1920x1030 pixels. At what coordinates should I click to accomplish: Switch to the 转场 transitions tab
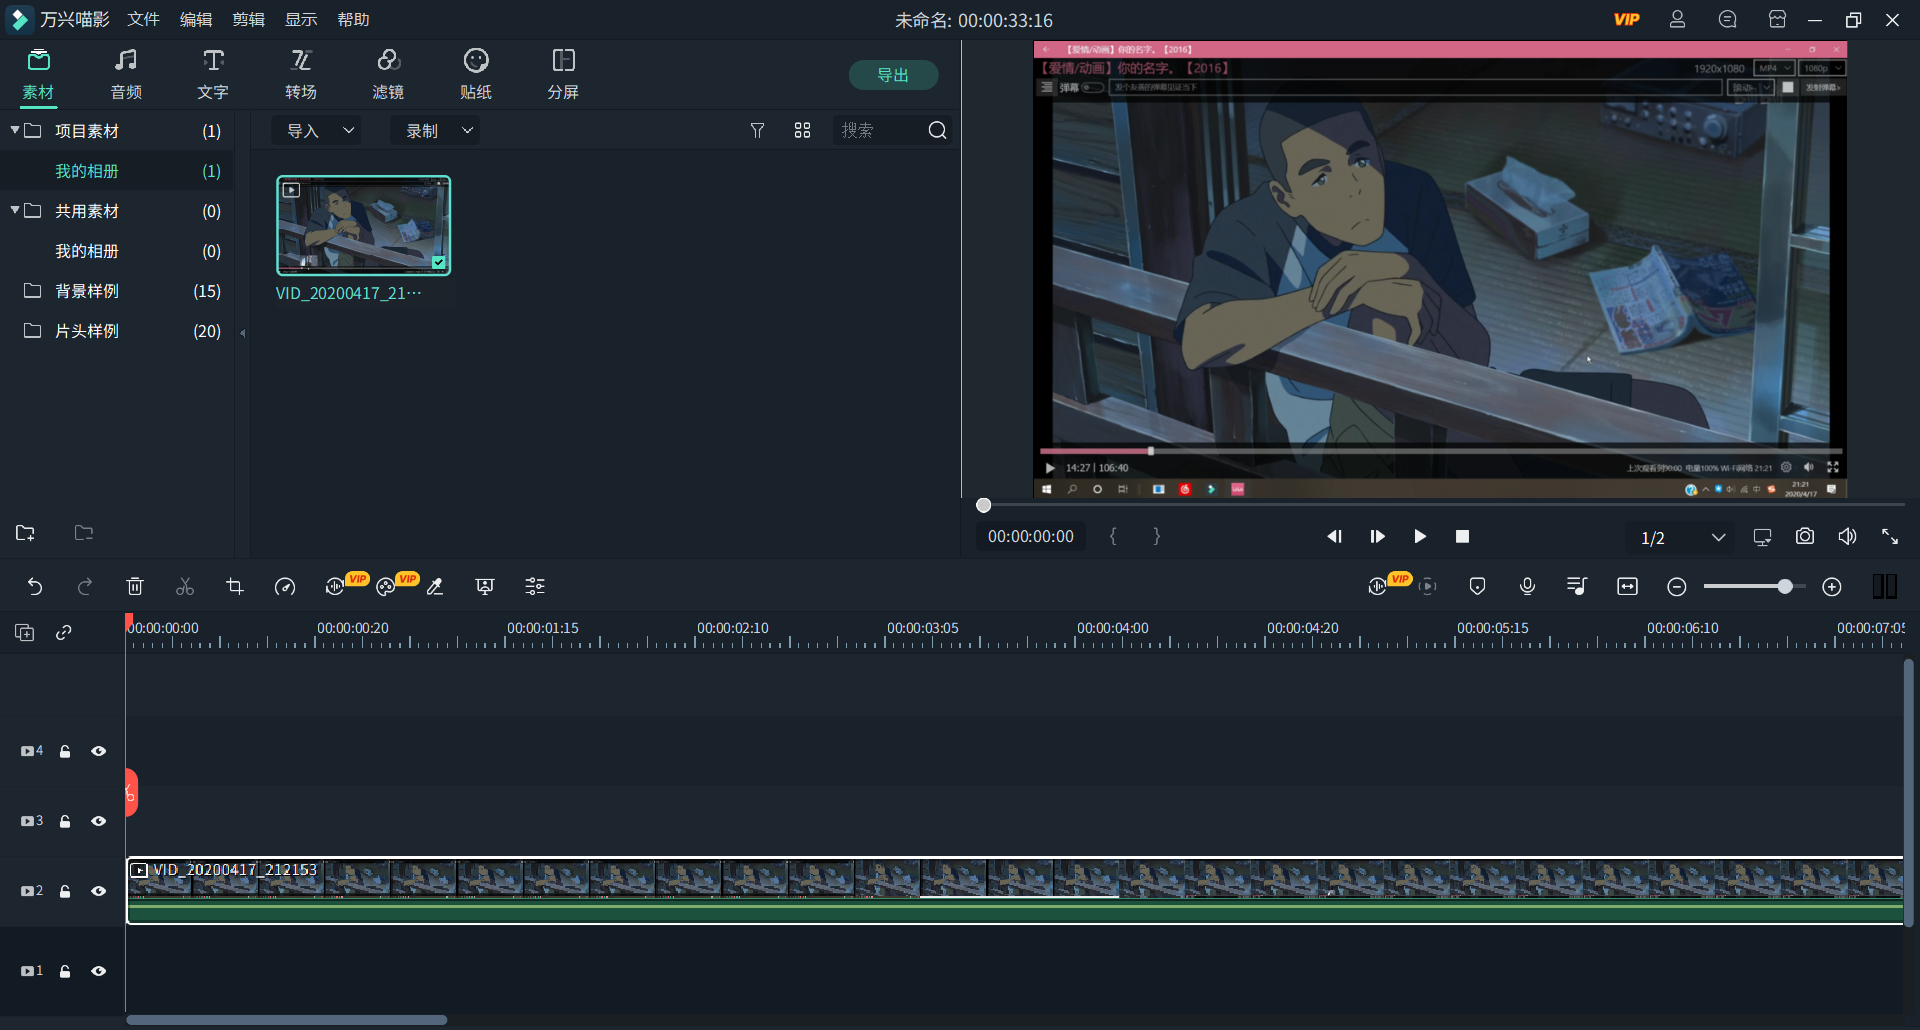click(301, 75)
